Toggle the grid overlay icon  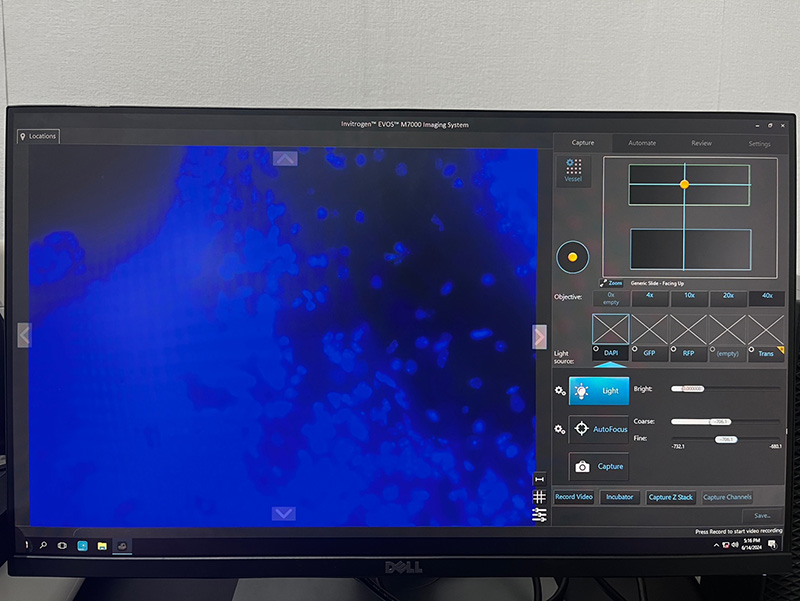(x=540, y=497)
